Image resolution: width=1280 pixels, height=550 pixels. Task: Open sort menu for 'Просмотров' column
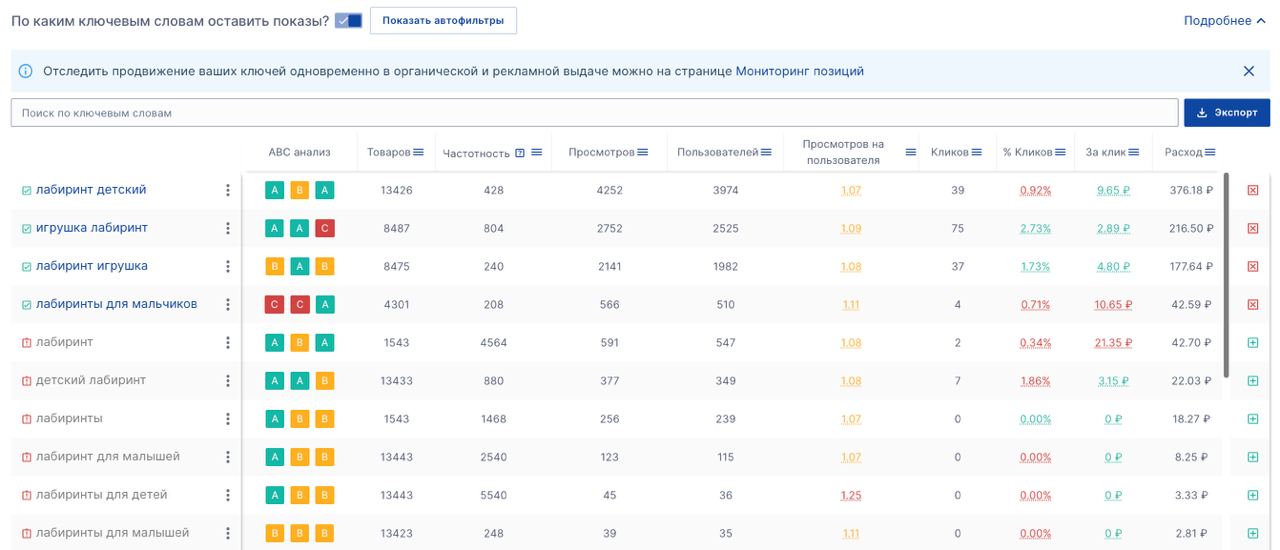point(643,152)
